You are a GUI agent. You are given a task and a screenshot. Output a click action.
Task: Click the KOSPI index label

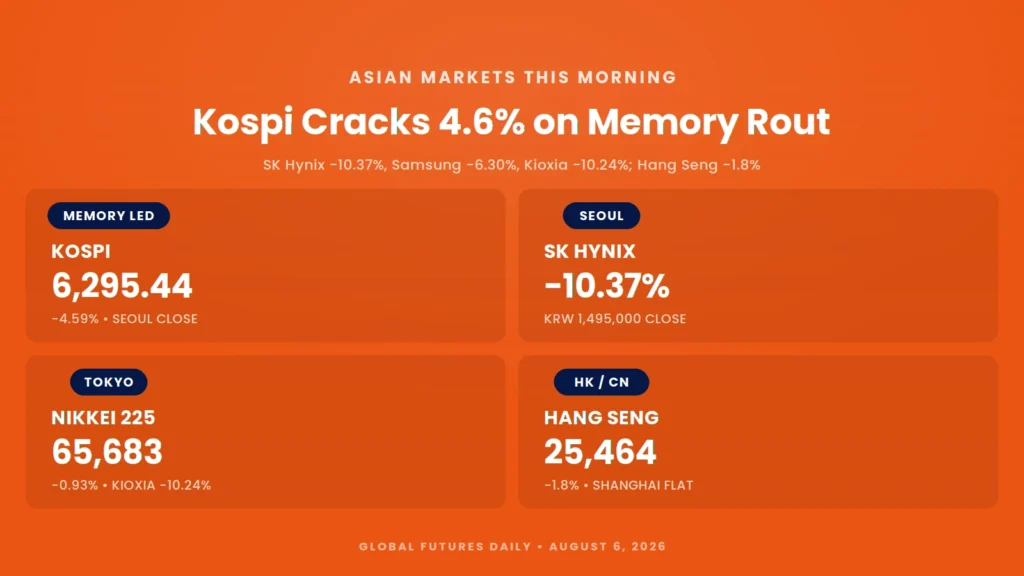81,251
